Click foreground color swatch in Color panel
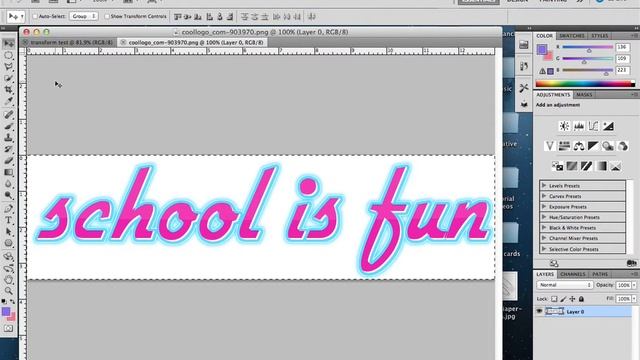 coord(542,50)
